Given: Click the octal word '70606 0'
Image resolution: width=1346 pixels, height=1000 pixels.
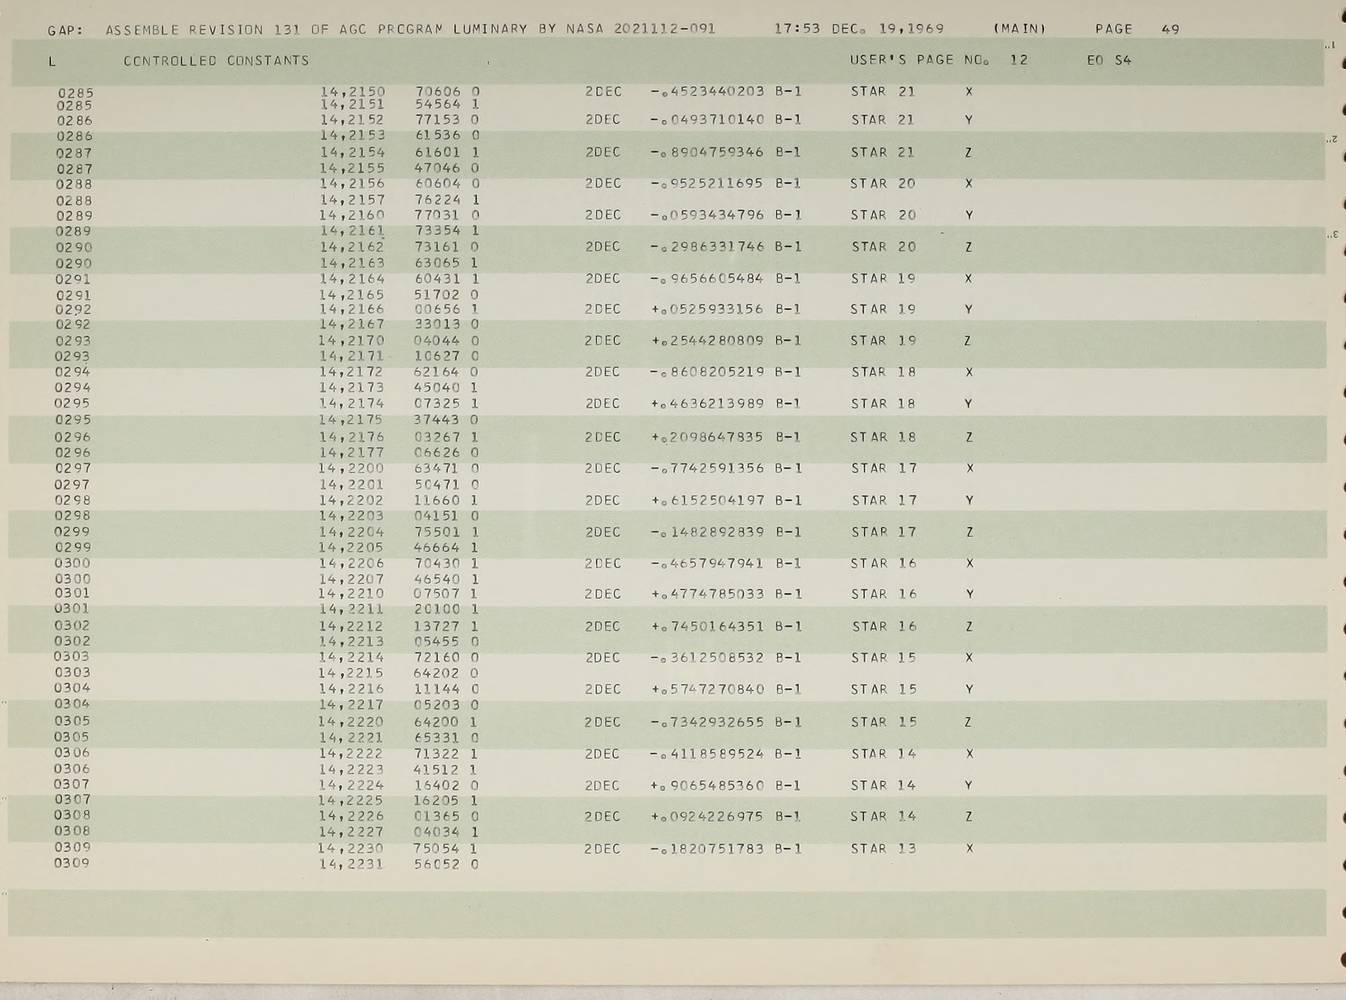Looking at the screenshot, I should tap(447, 91).
